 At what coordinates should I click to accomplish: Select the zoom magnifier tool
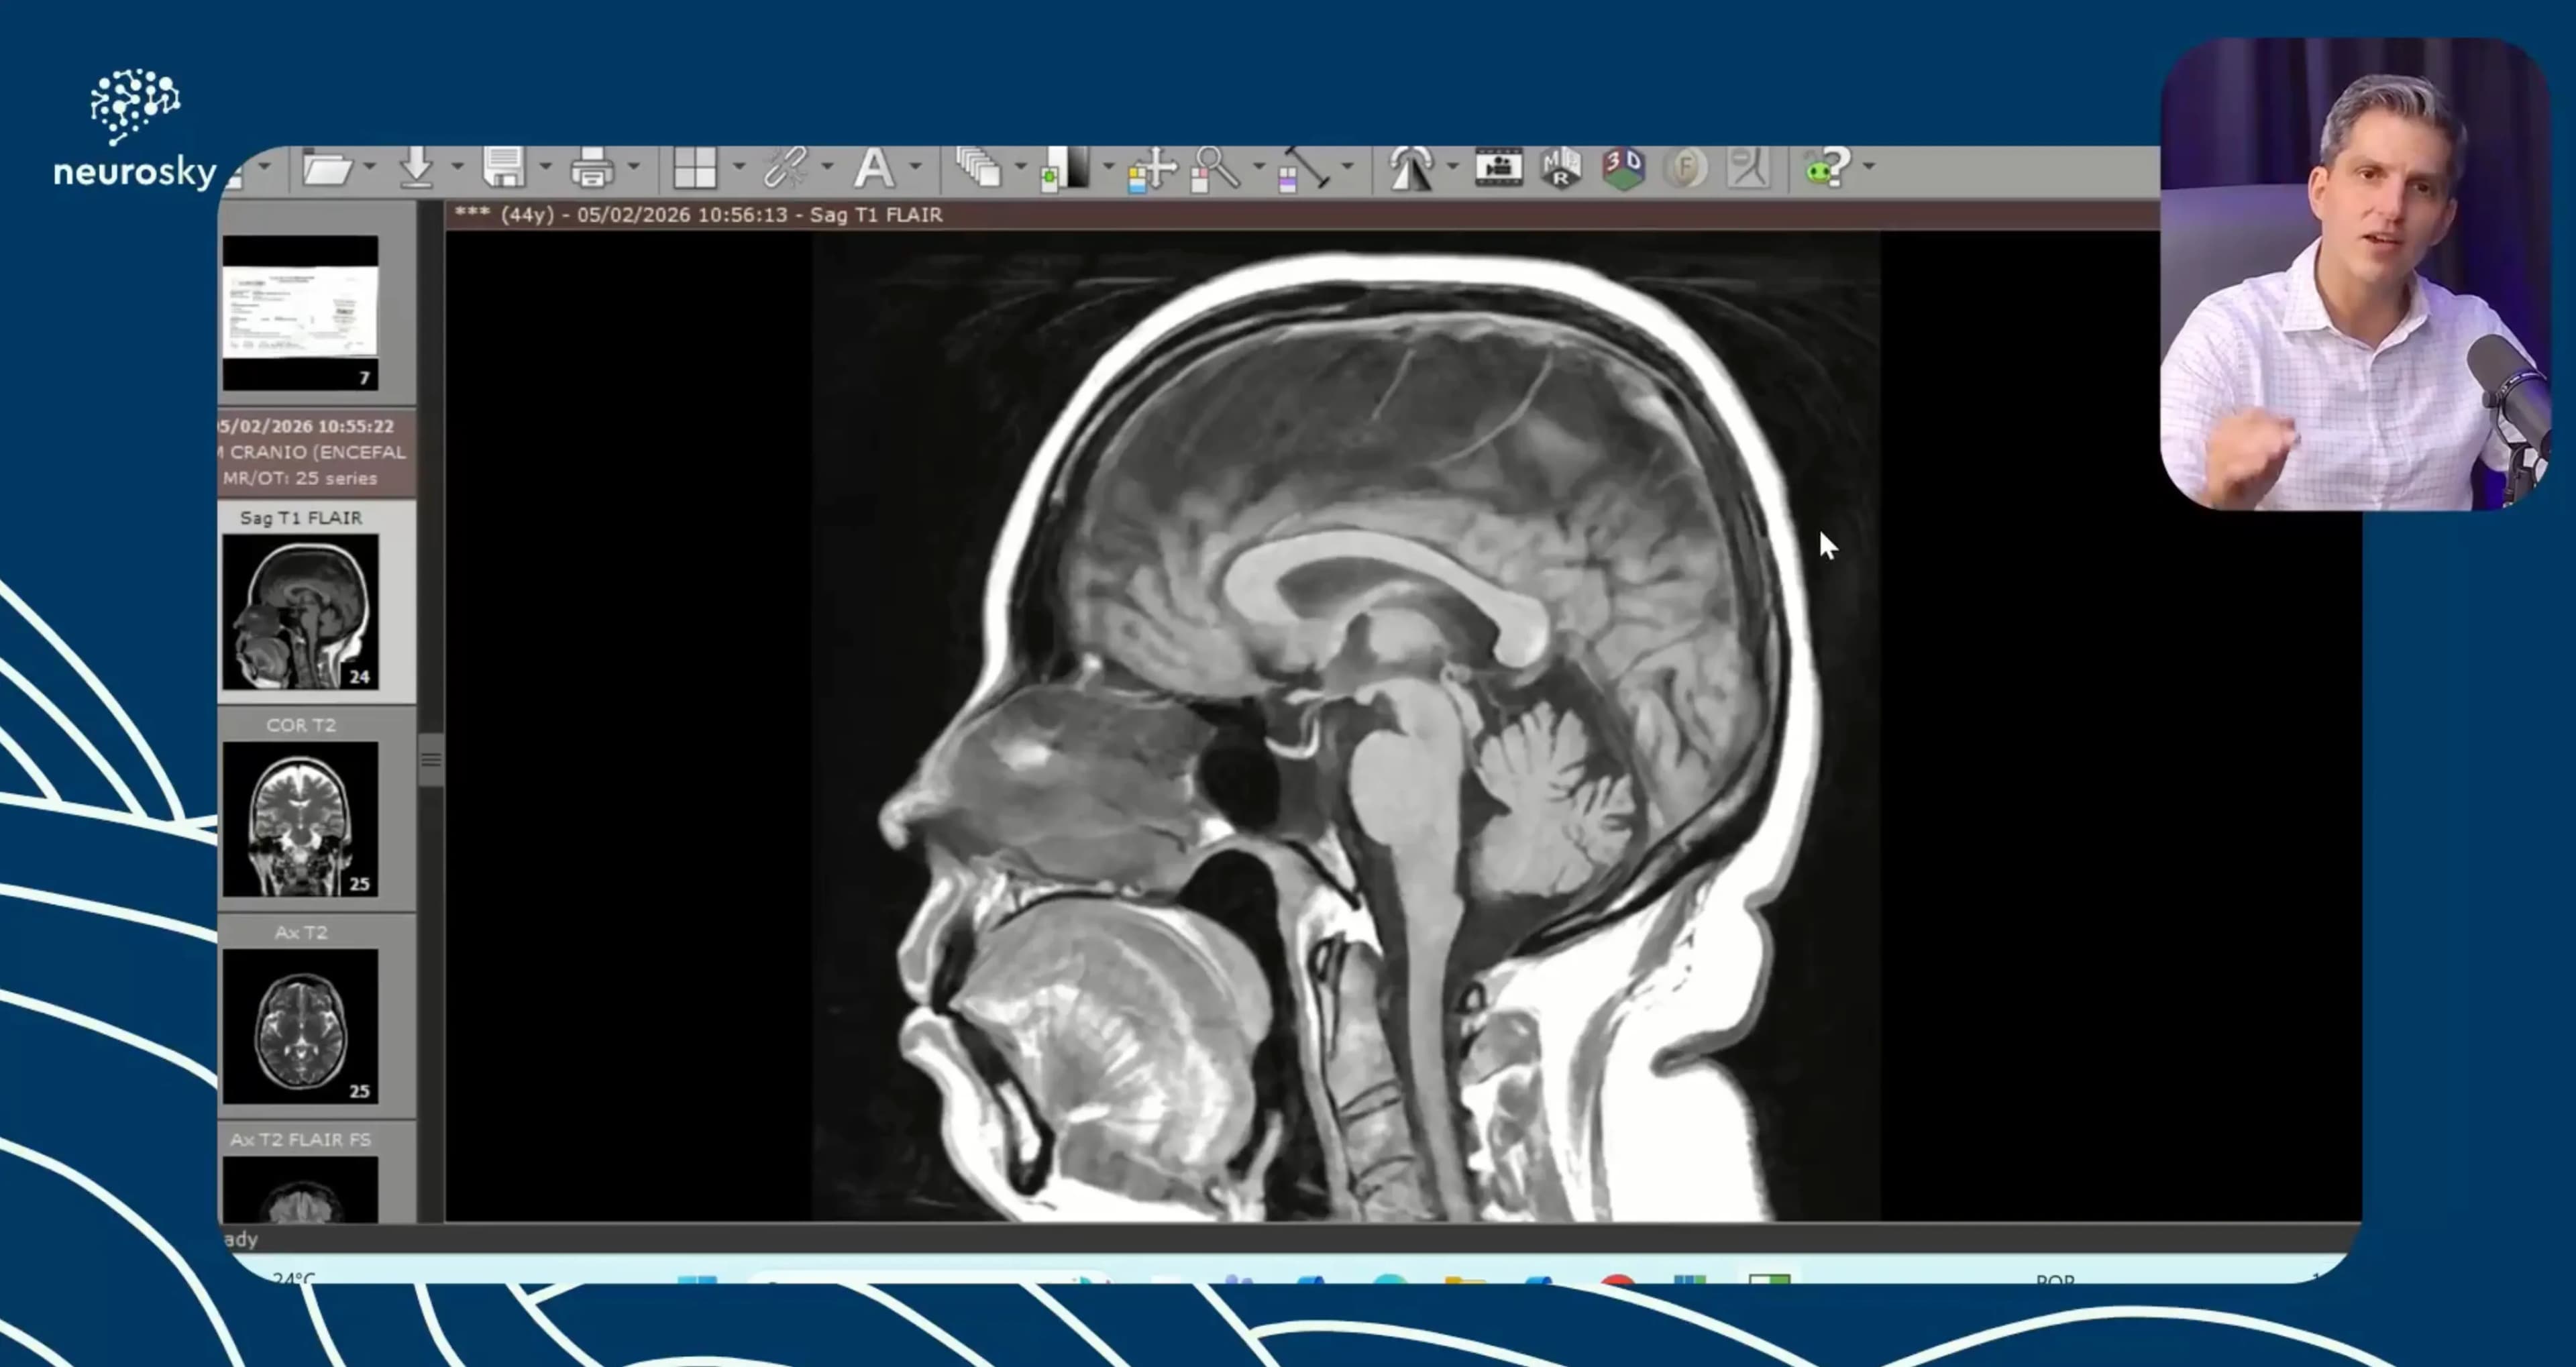(1216, 168)
